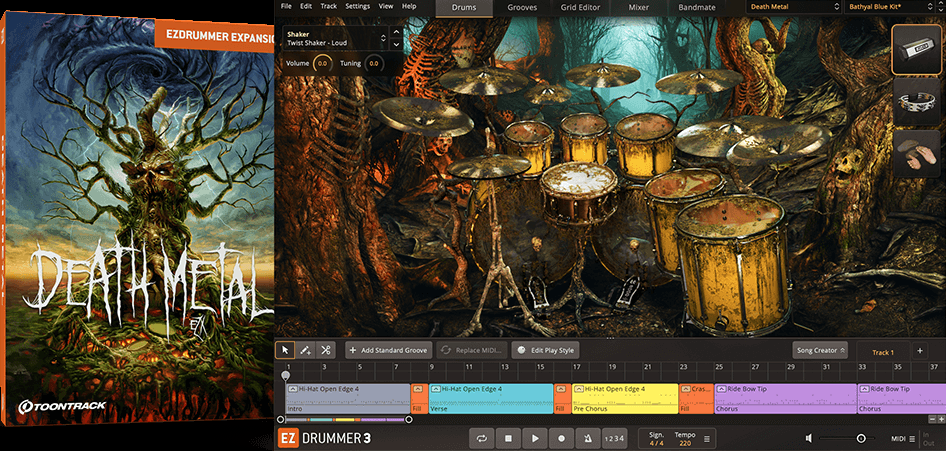Open the Death Metal library dropdown
Screen dimensions: 946x451
click(793, 7)
